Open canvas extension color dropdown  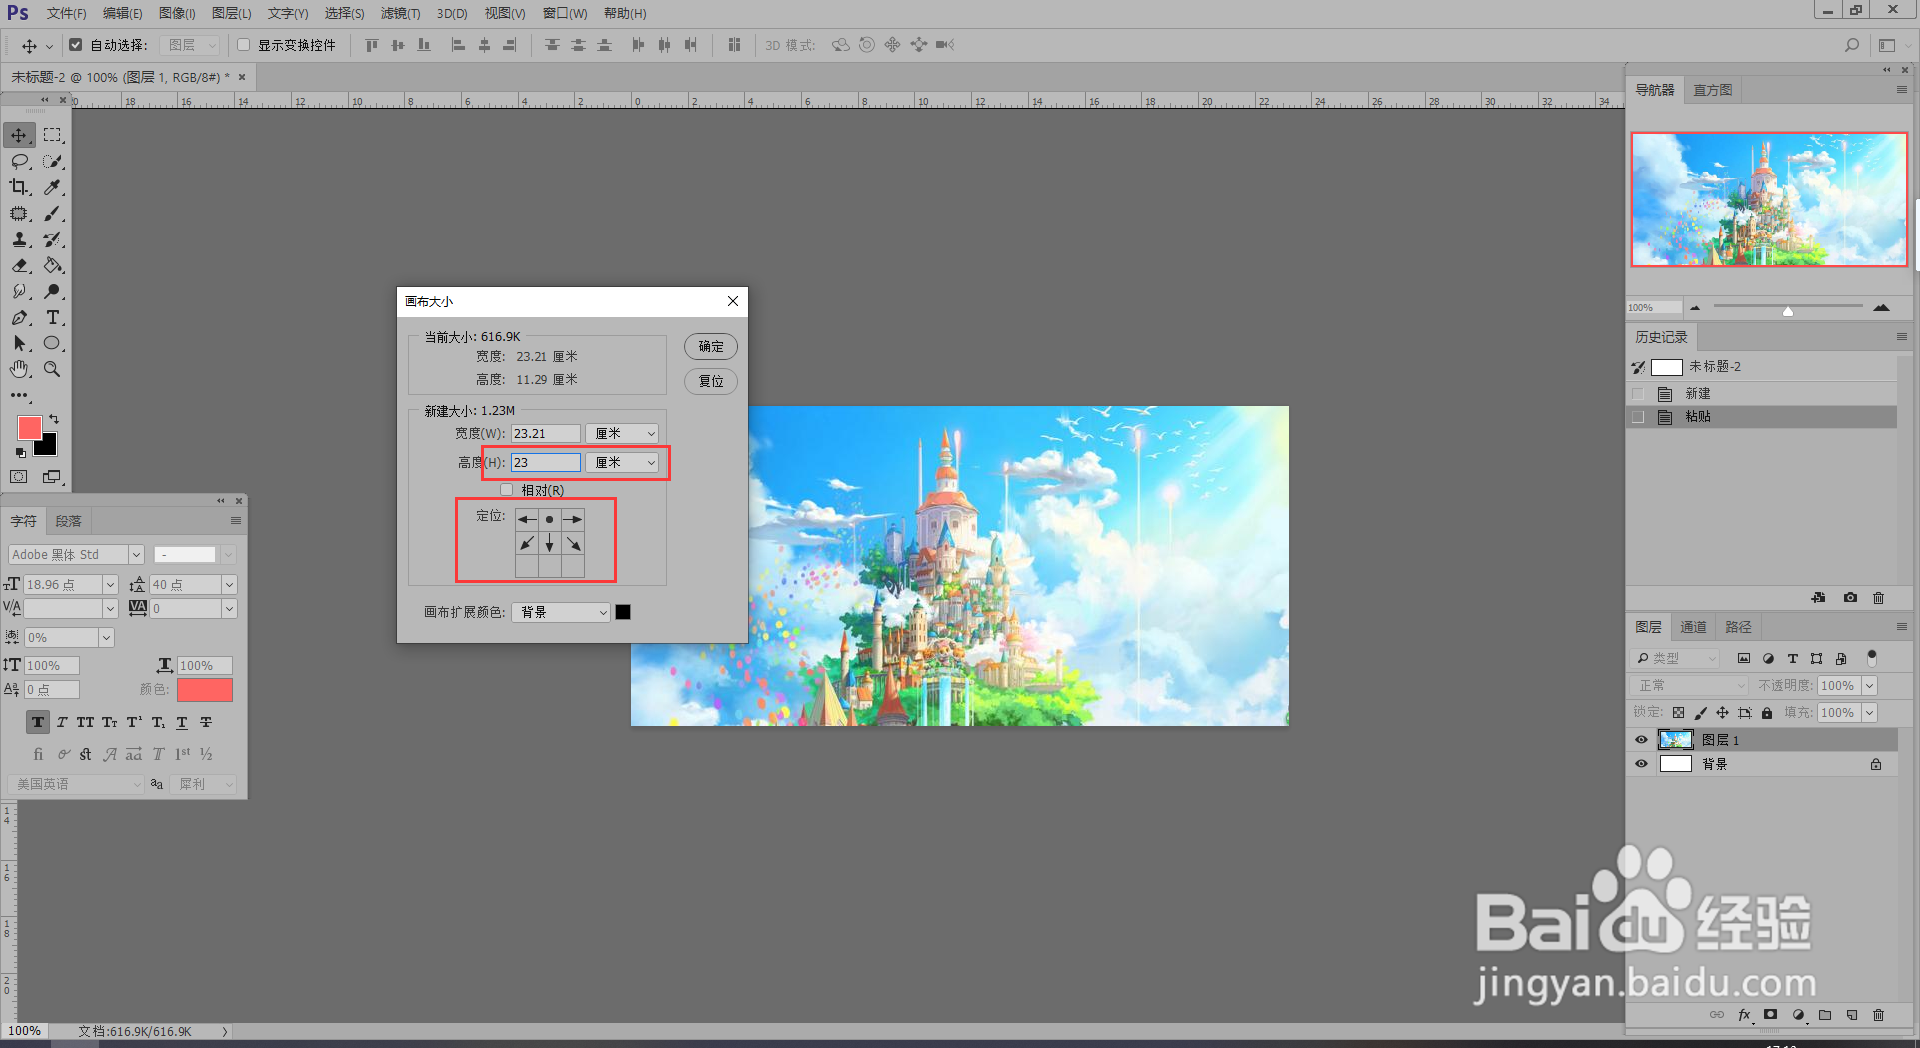[561, 612]
